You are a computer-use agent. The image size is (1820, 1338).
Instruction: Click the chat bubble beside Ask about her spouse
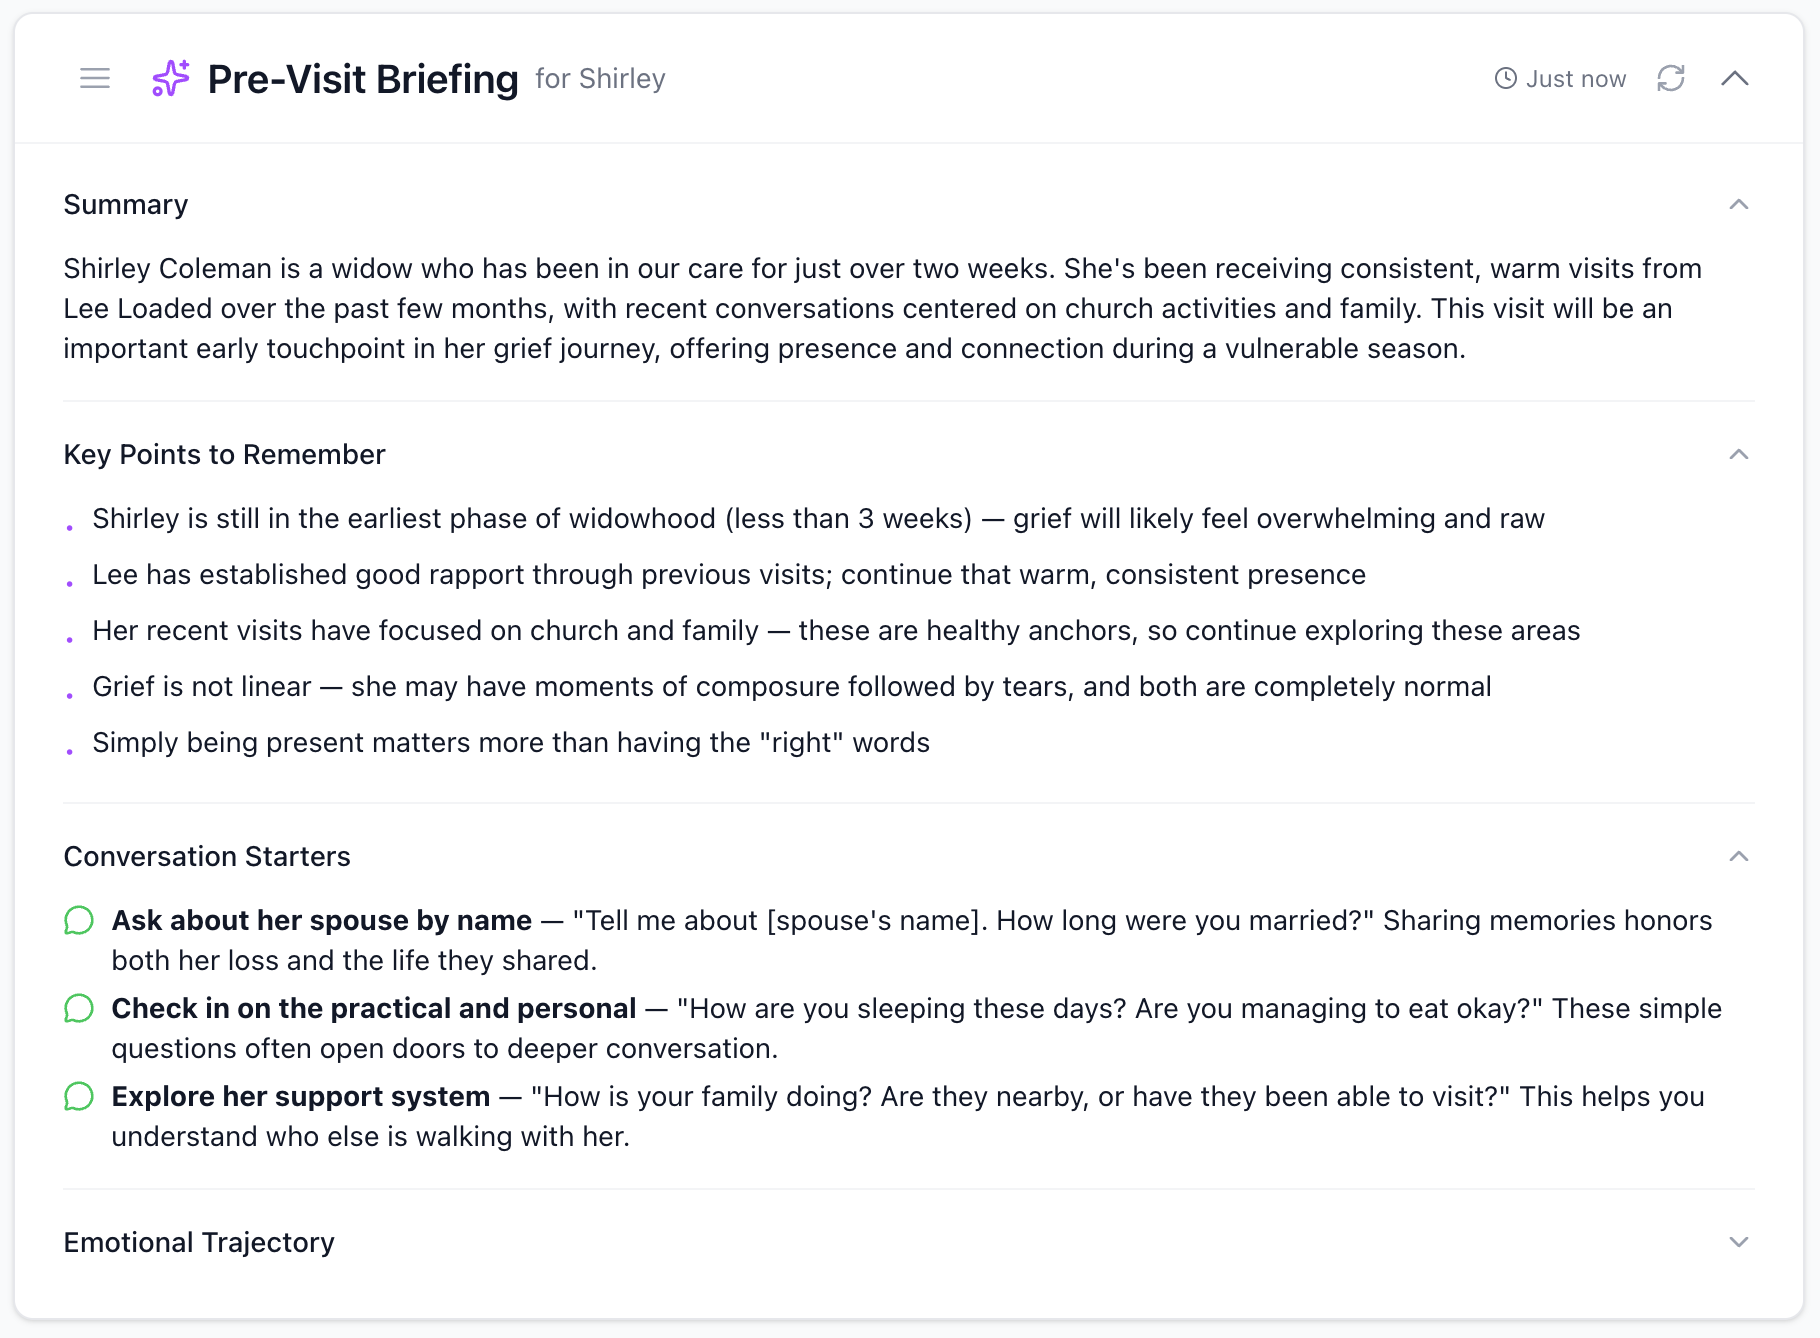click(78, 919)
